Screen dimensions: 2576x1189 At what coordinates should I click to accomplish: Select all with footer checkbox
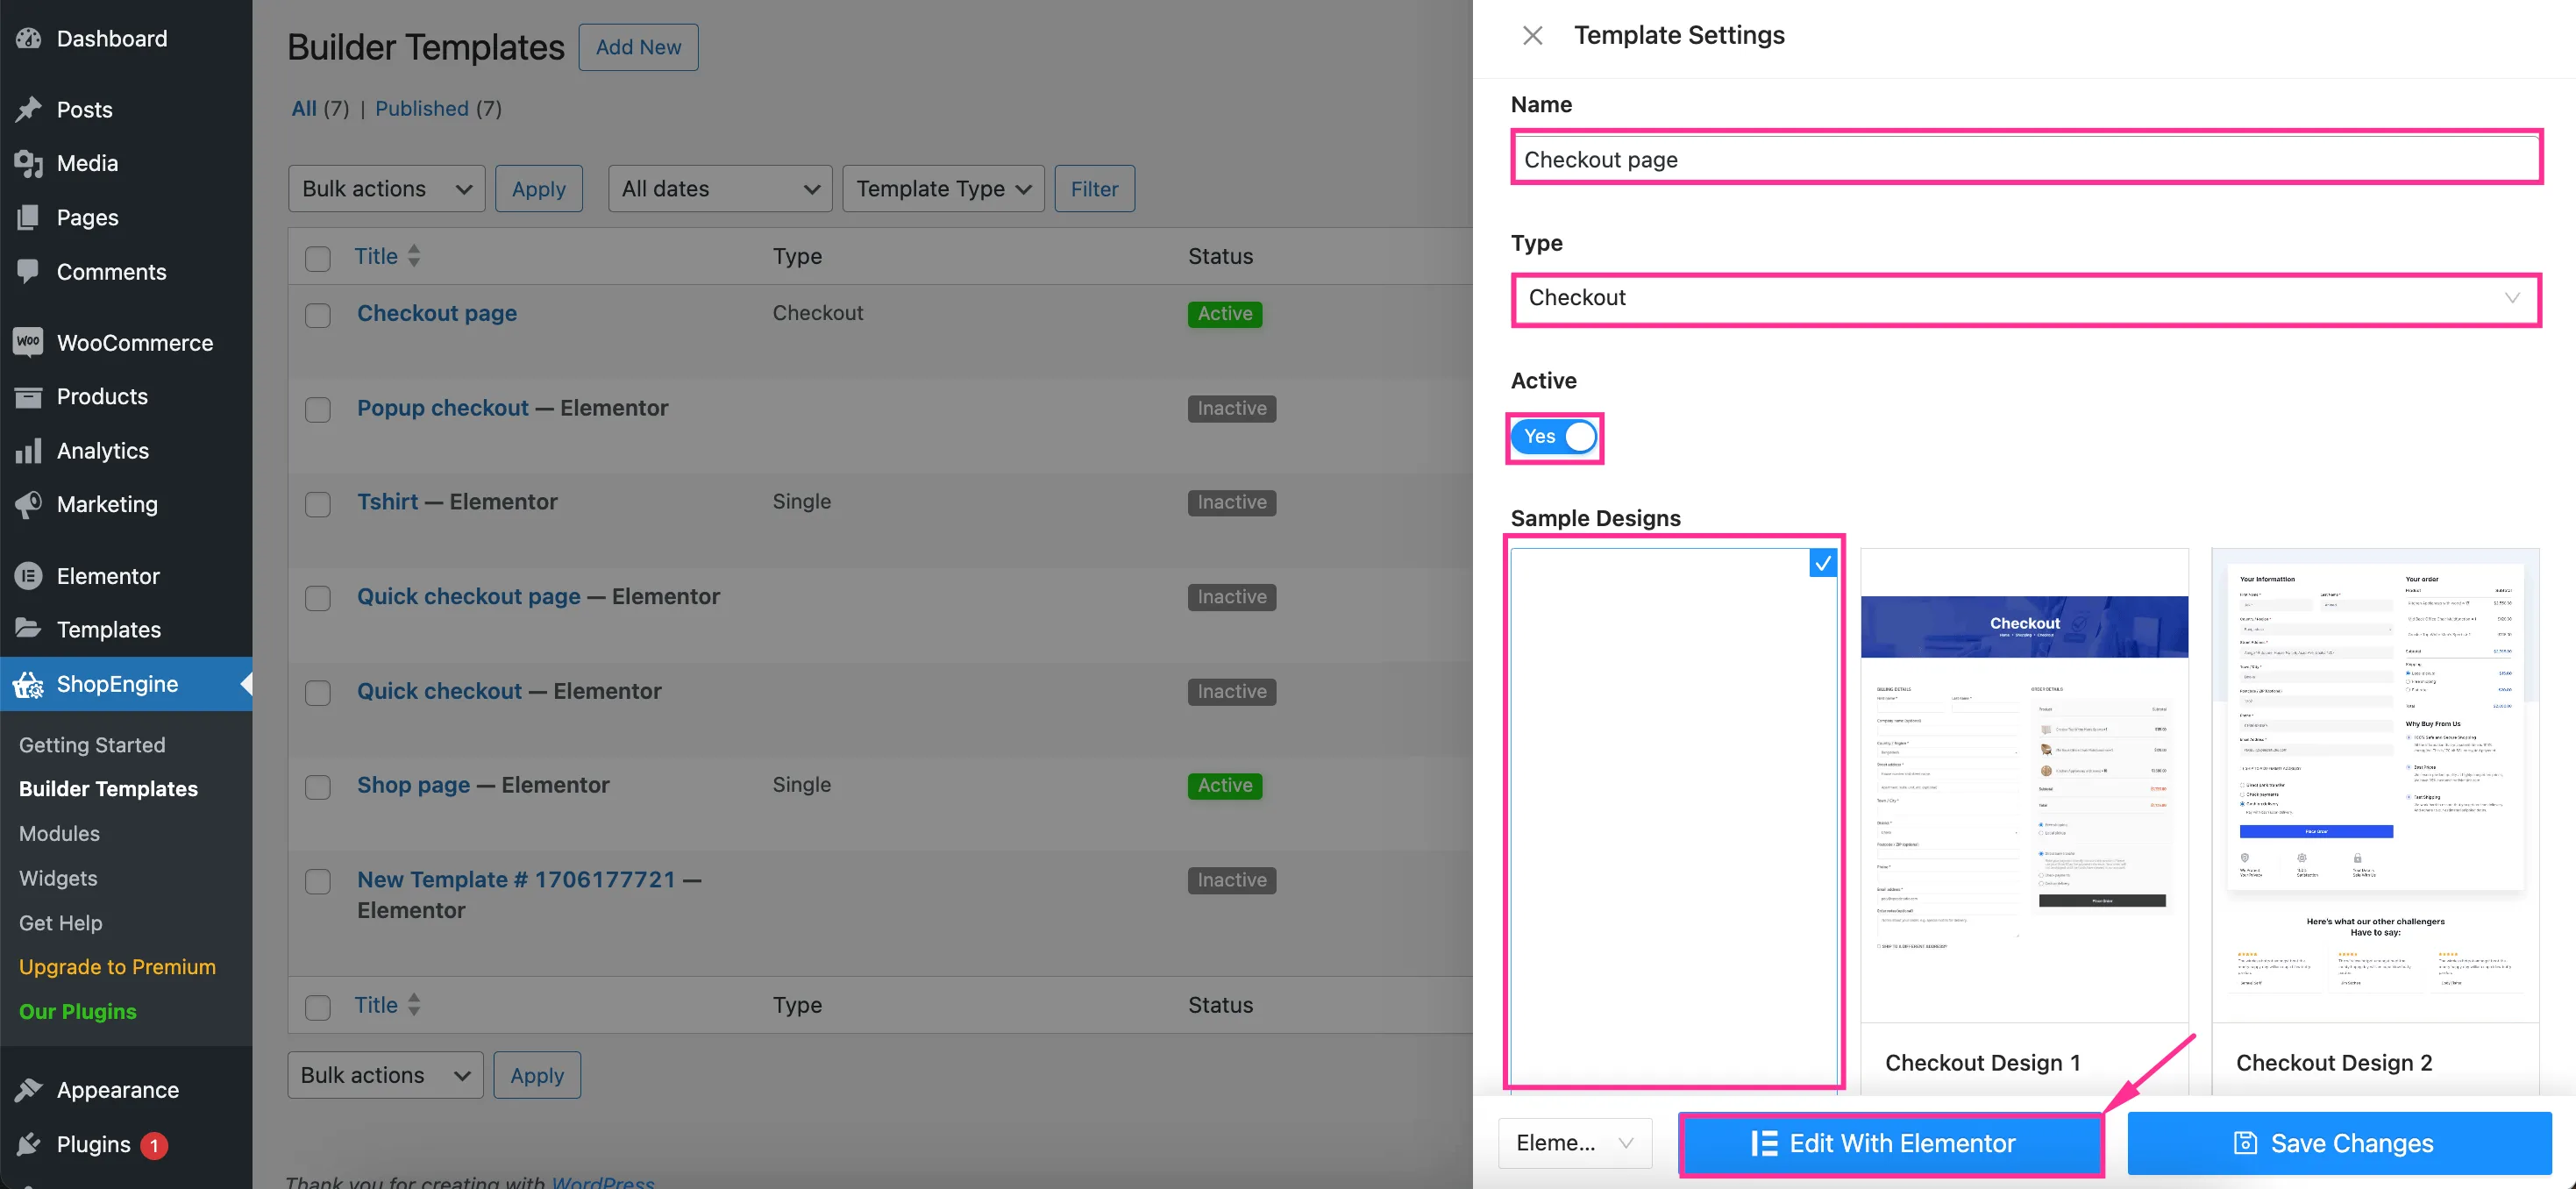tap(318, 1007)
